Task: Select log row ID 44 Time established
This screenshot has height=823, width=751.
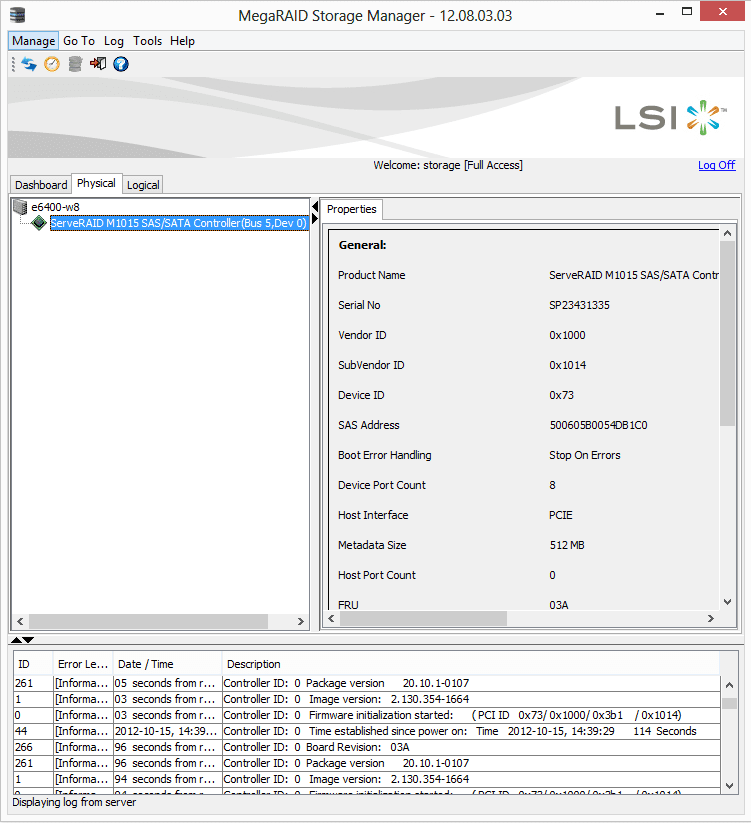Action: pos(367,731)
